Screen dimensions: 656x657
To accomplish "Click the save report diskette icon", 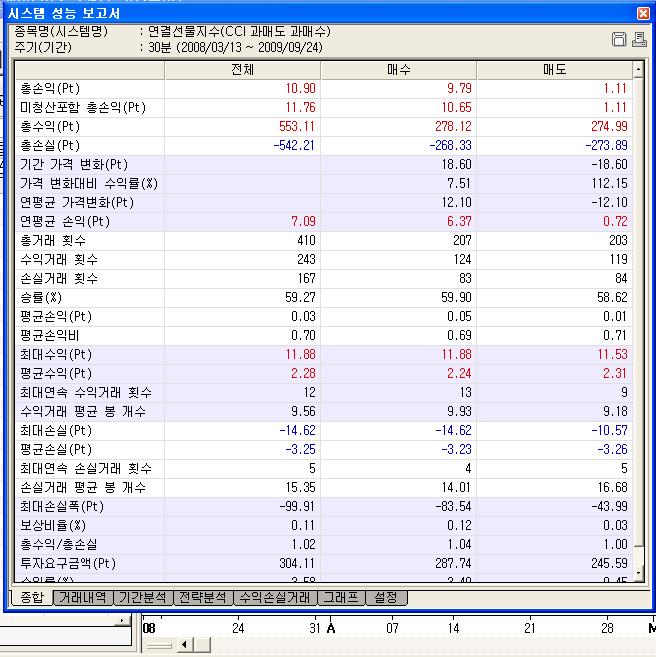I will click(x=619, y=39).
